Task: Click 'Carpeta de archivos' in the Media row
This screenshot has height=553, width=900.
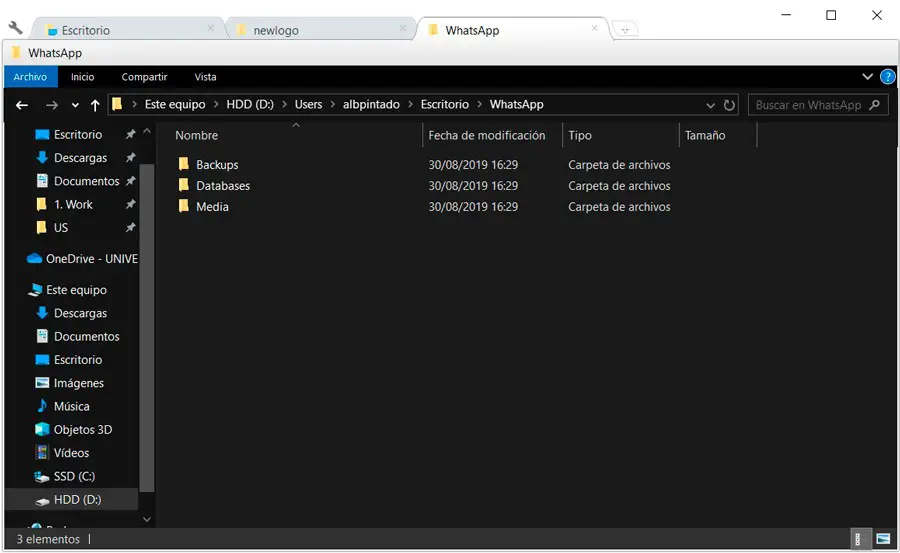Action: [619, 207]
